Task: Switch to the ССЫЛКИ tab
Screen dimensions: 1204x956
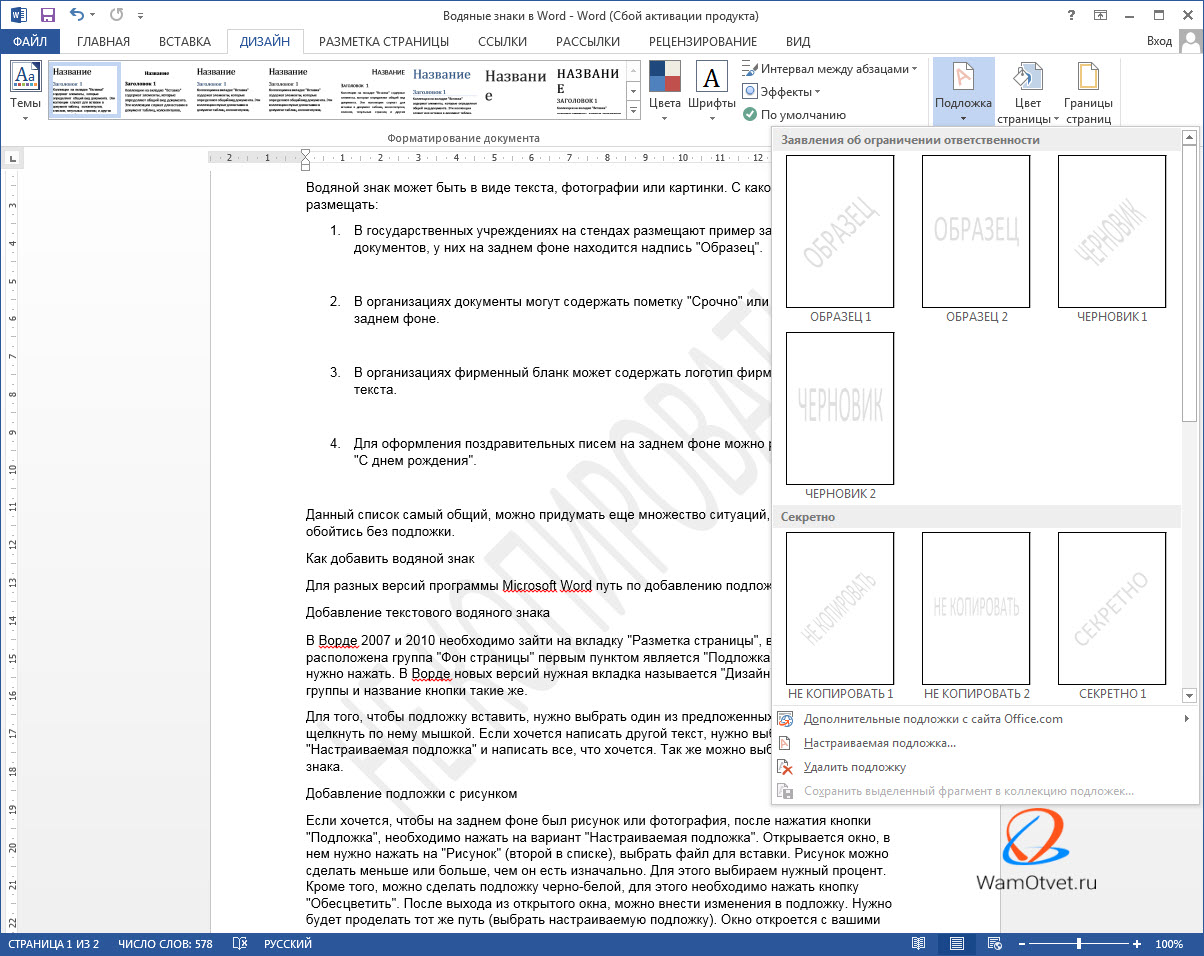Action: pos(502,41)
